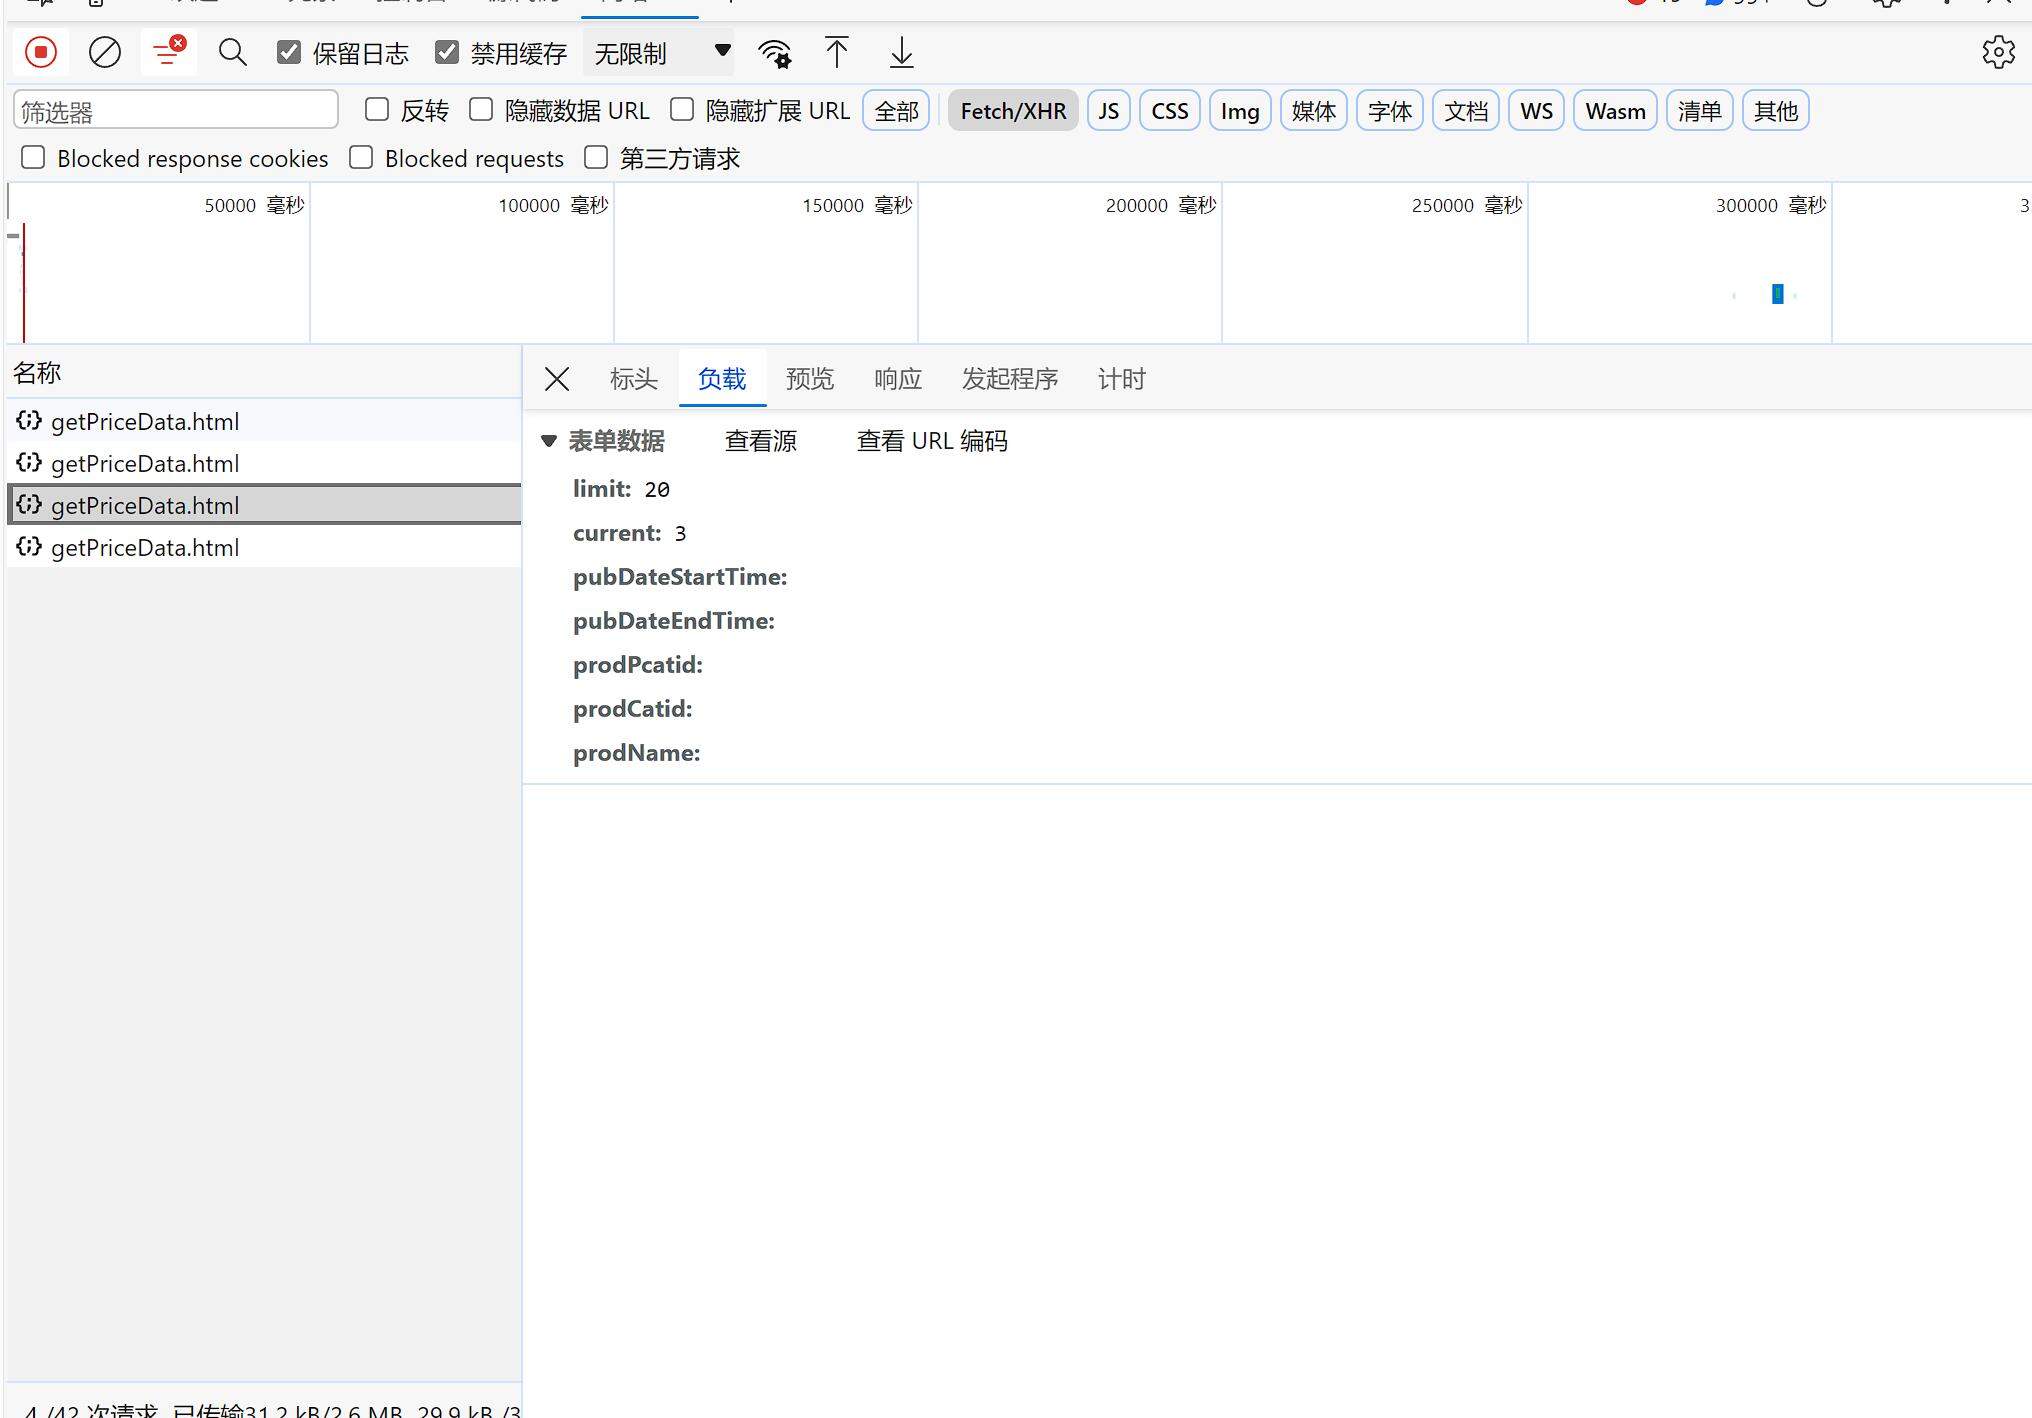
Task: Toggle the filter bar icon
Action: [x=167, y=53]
